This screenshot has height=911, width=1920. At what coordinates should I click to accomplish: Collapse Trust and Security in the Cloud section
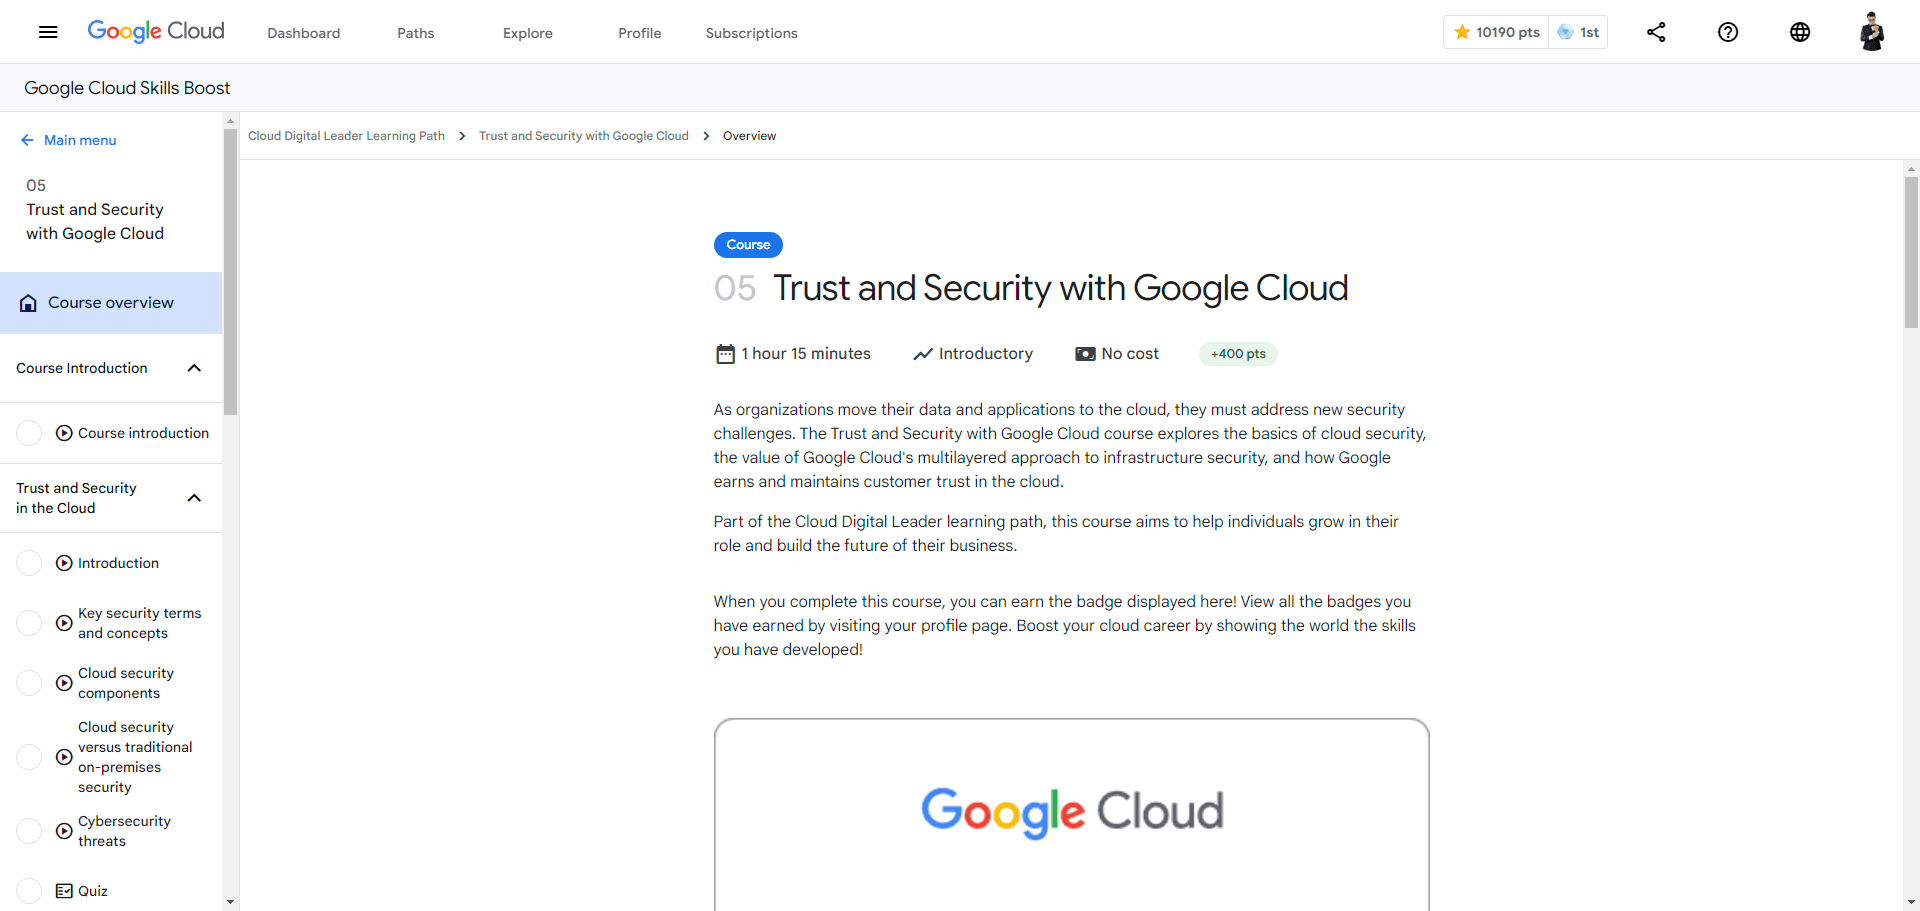coord(194,498)
